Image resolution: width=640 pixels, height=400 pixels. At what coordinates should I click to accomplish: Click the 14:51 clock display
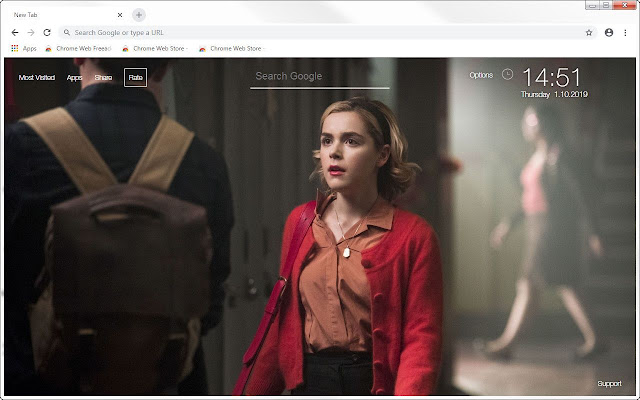[x=551, y=78]
